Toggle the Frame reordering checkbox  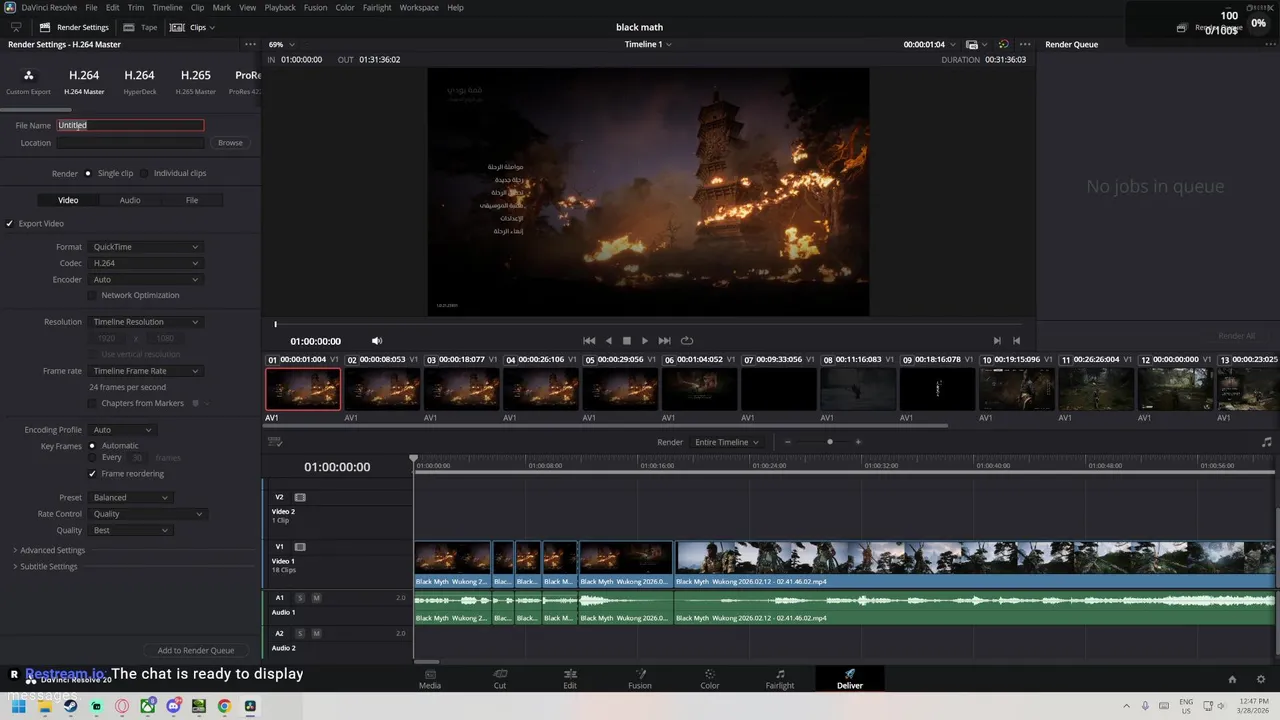coord(92,474)
